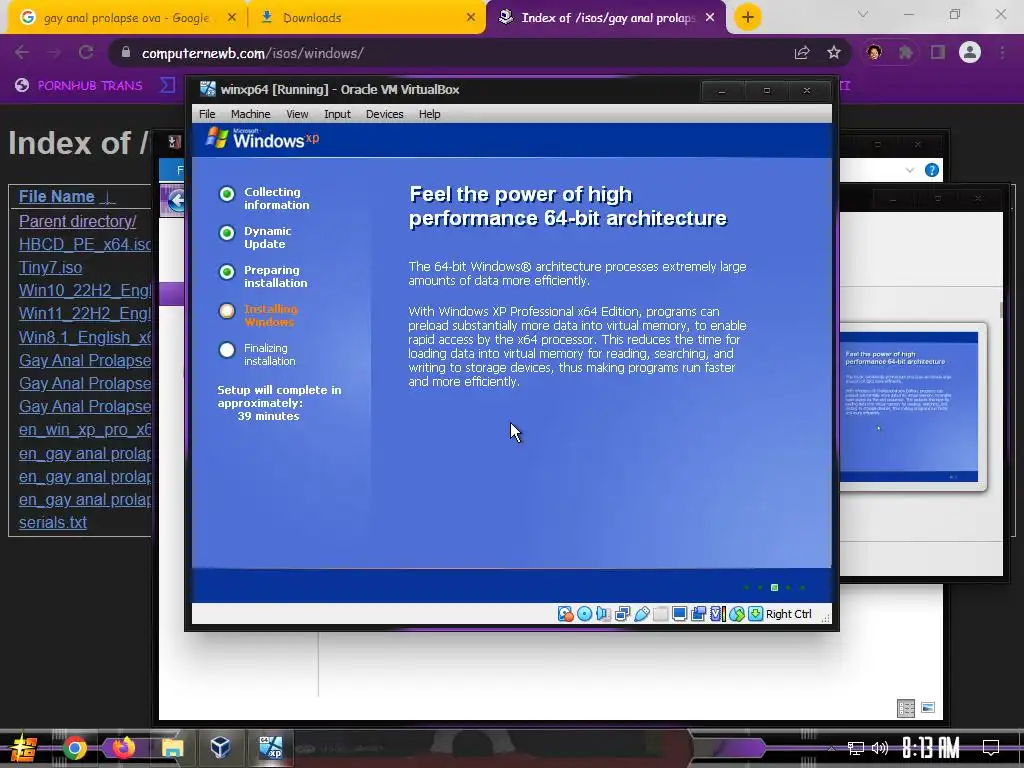The image size is (1024, 768).
Task: Click the optical drive indicator in VirtualBox status bar
Action: tap(584, 614)
